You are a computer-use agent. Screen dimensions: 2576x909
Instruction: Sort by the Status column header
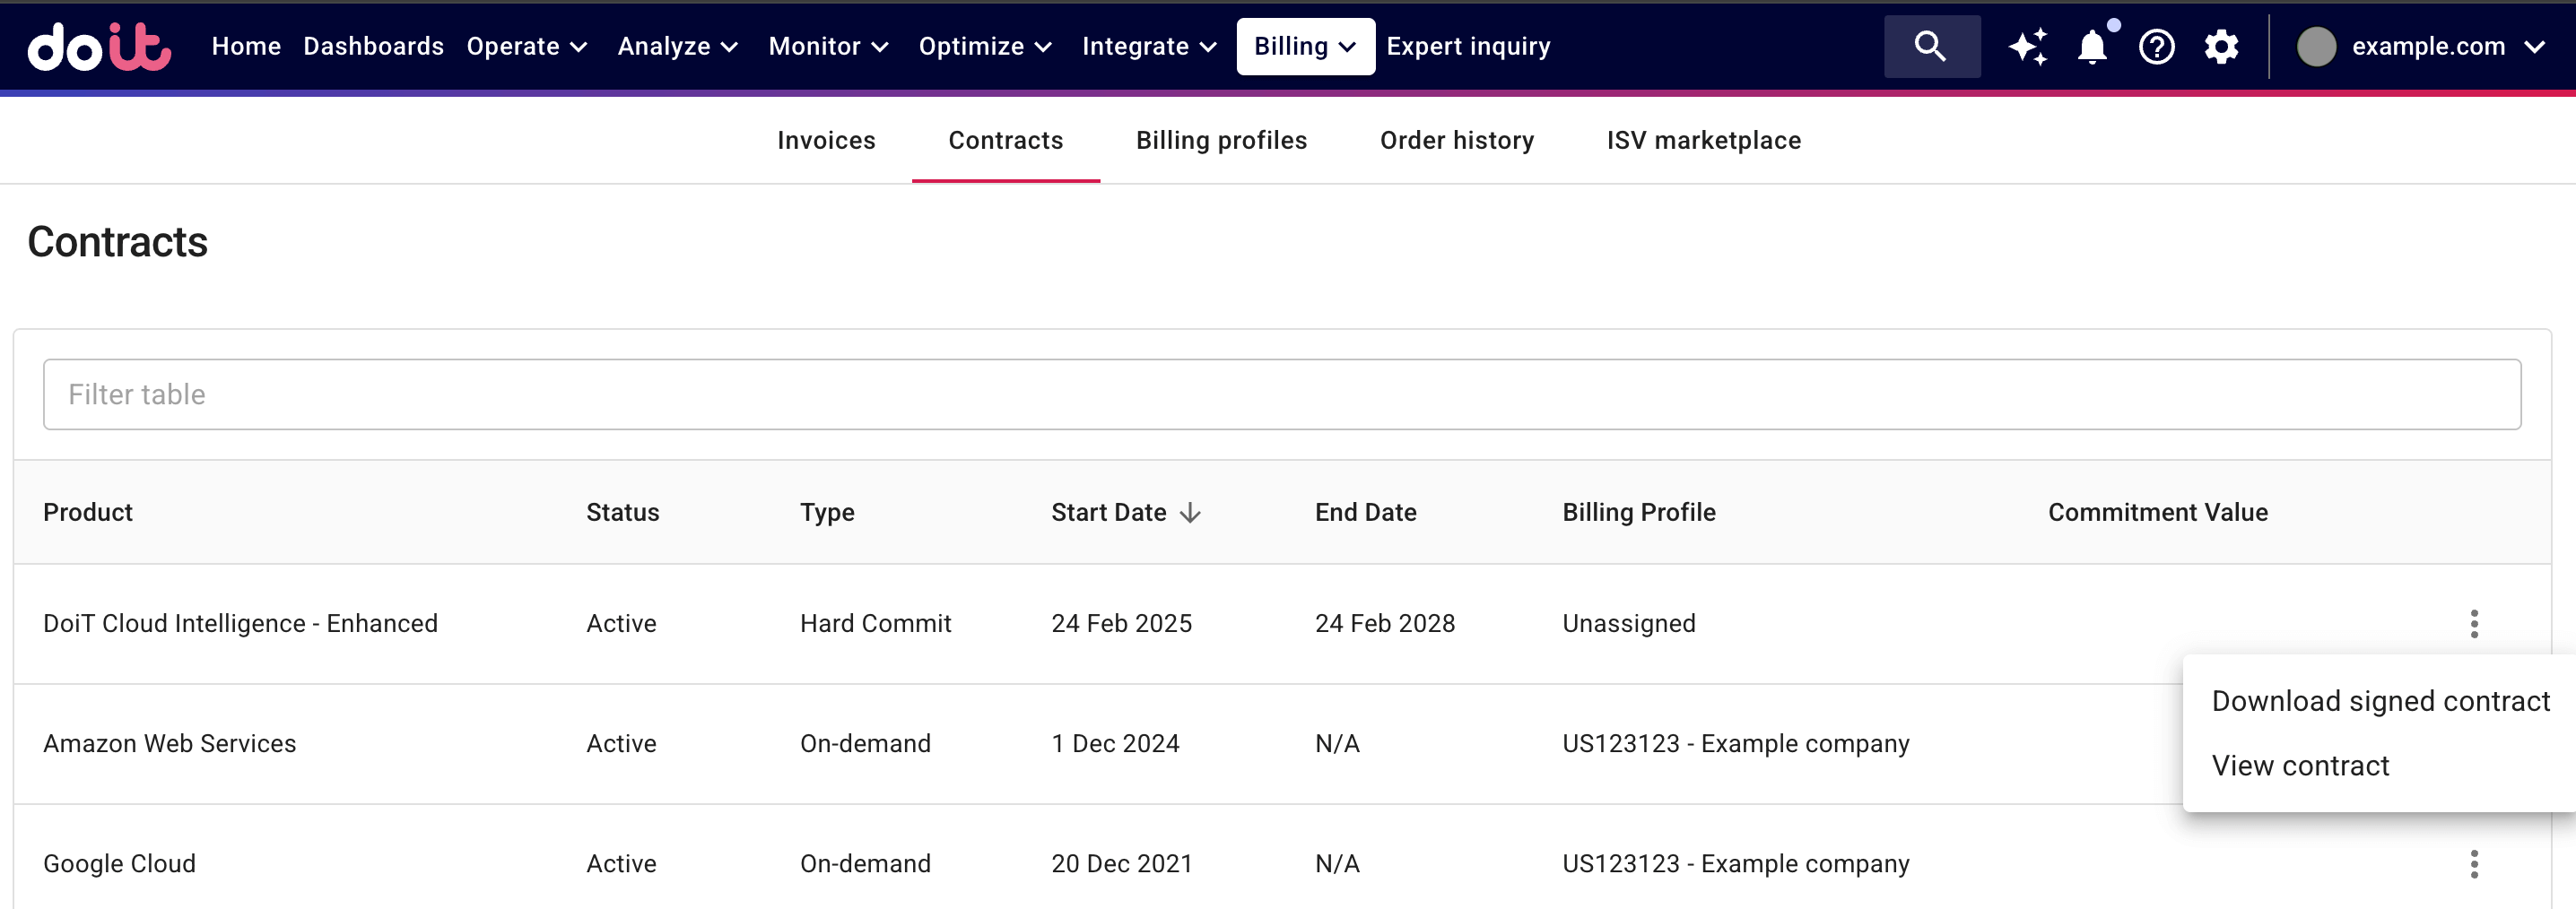pos(622,512)
